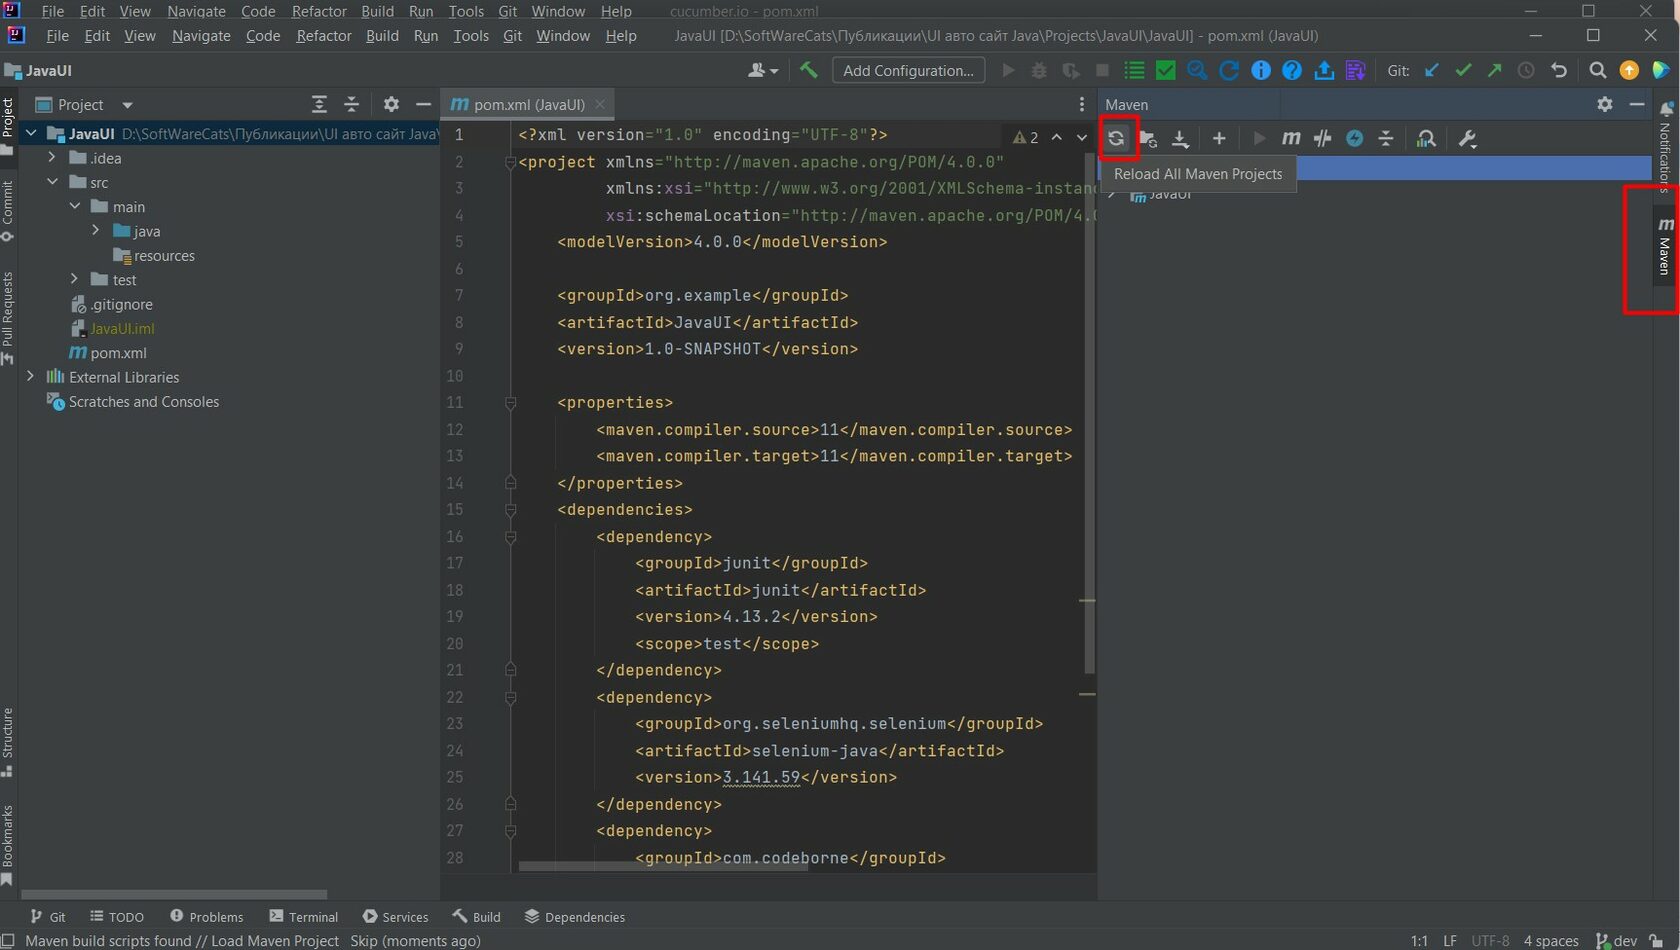Viewport: 1680px width, 950px height.
Task: Collapse all in Maven tool window
Action: 1386,138
